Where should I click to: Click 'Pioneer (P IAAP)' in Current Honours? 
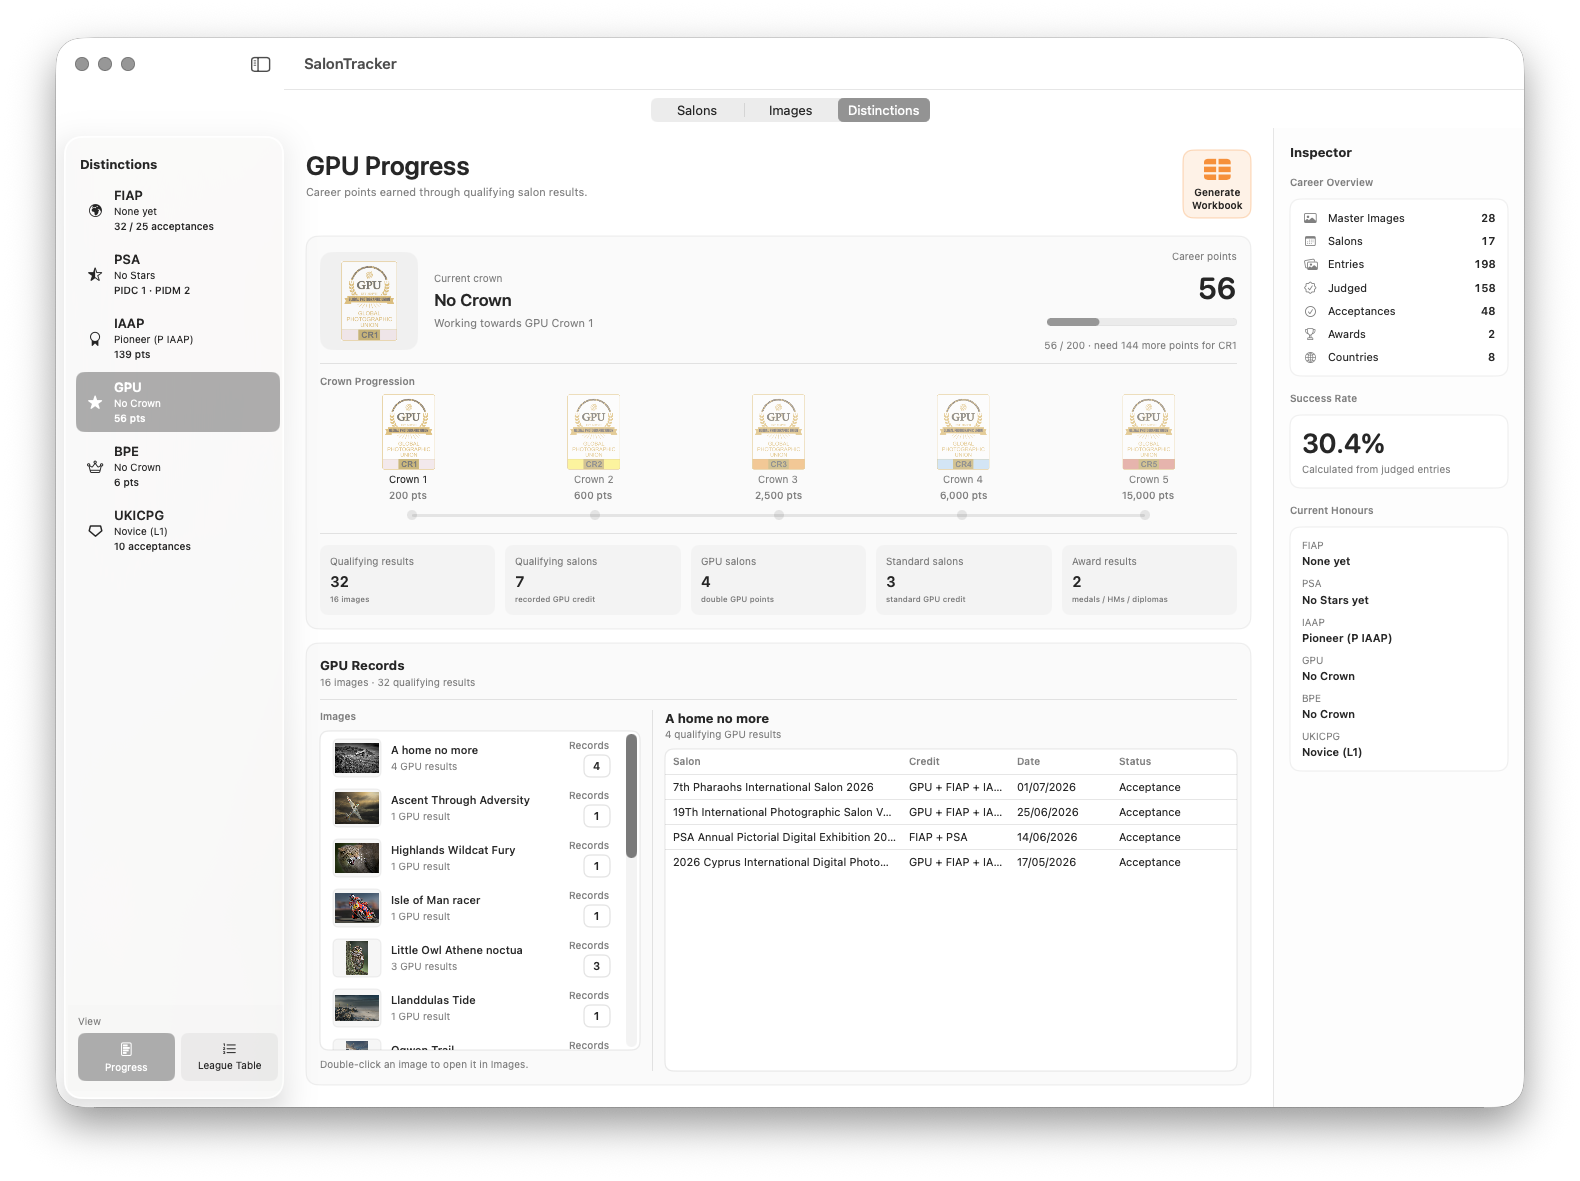click(x=1347, y=638)
